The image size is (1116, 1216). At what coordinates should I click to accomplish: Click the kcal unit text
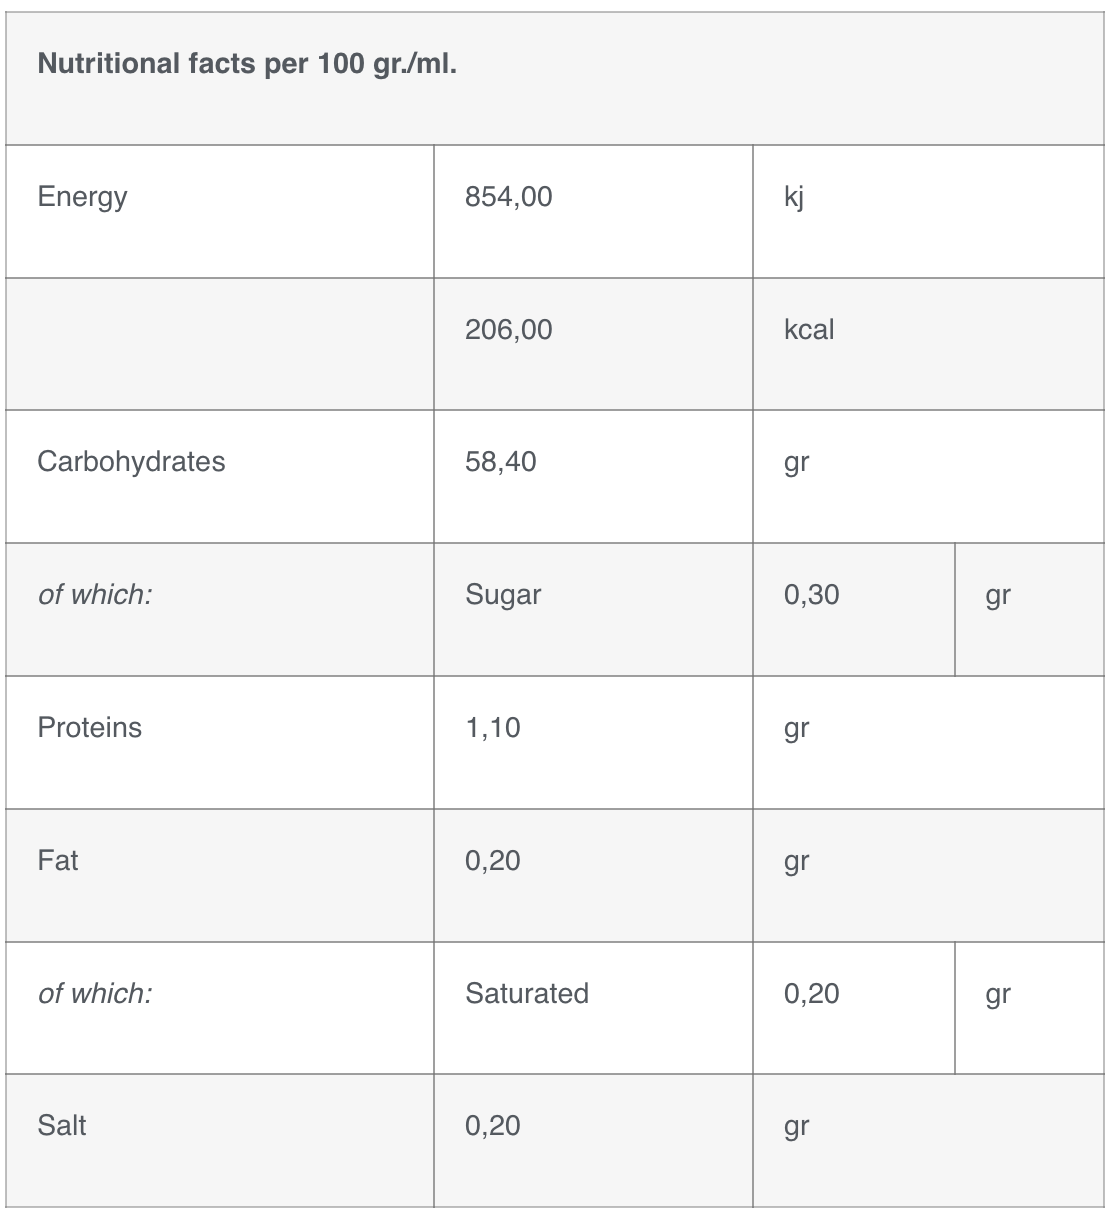(x=809, y=330)
